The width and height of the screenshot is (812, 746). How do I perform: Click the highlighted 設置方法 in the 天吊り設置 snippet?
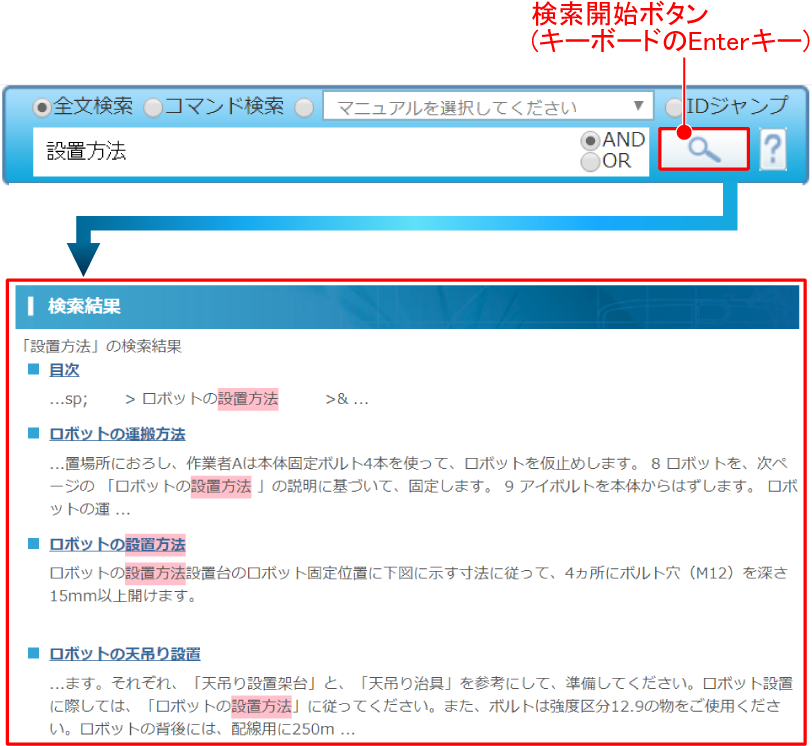[x=262, y=706]
